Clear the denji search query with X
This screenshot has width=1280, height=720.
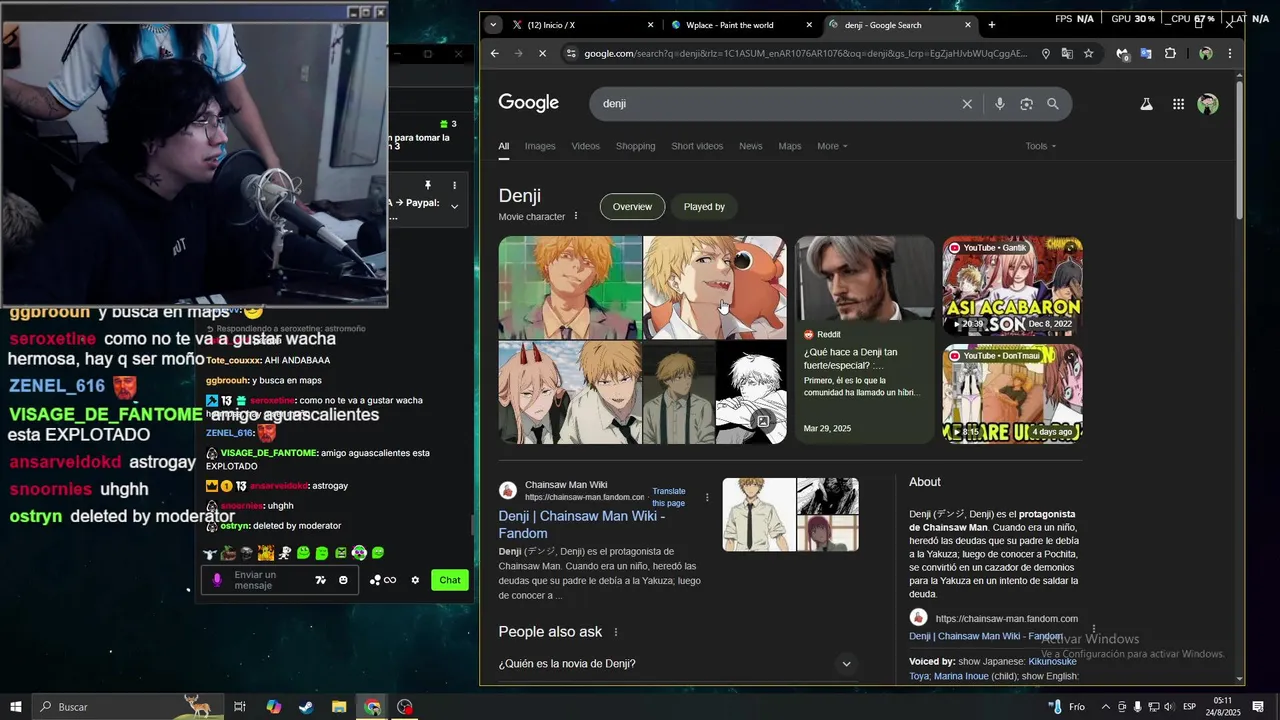point(967,104)
